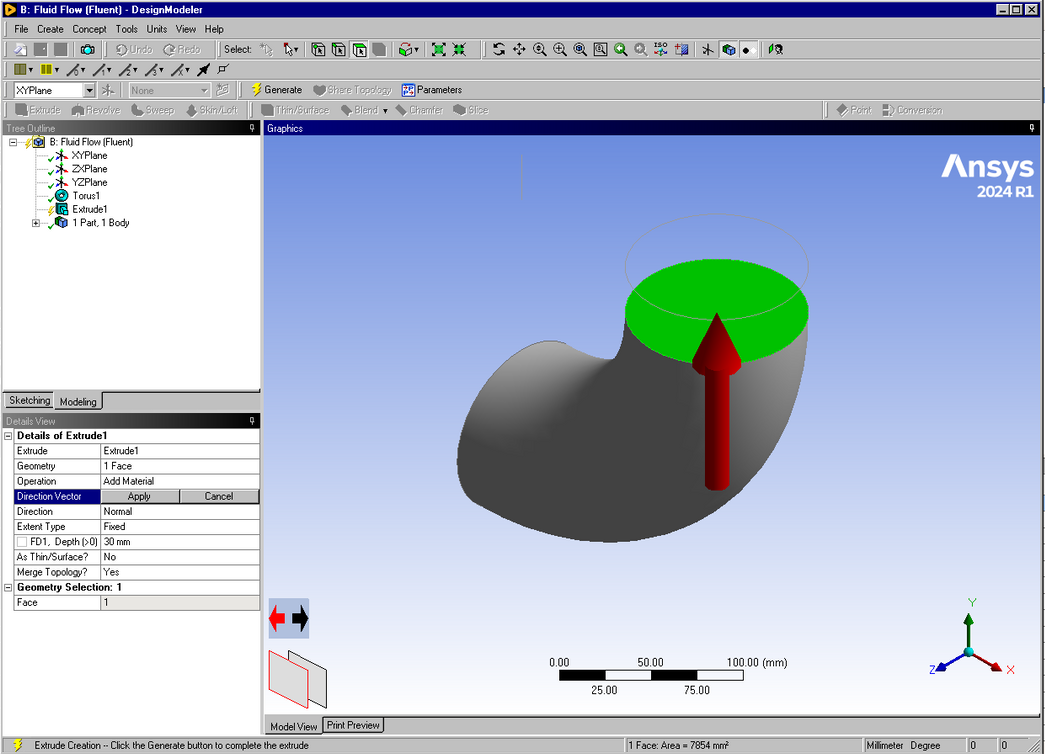Open the XYPlane active plane dropdown
The height and width of the screenshot is (754, 1045).
[88, 90]
